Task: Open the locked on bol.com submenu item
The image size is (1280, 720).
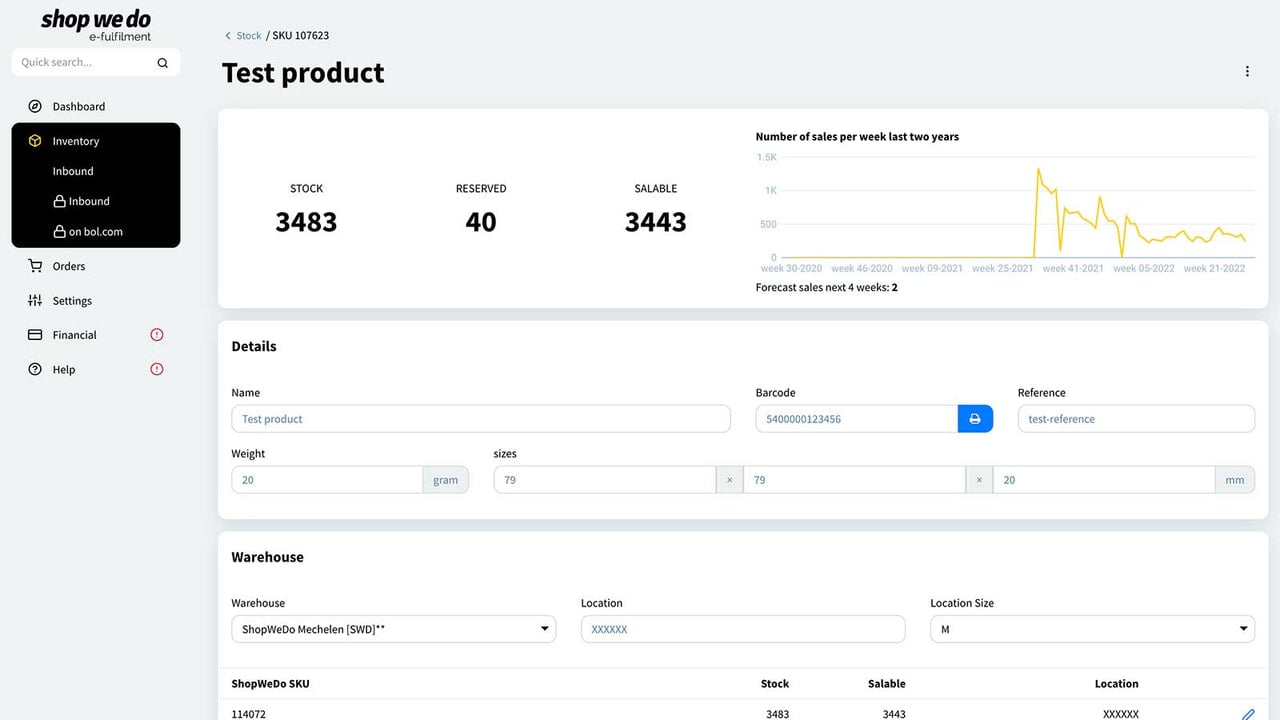Action: click(88, 231)
